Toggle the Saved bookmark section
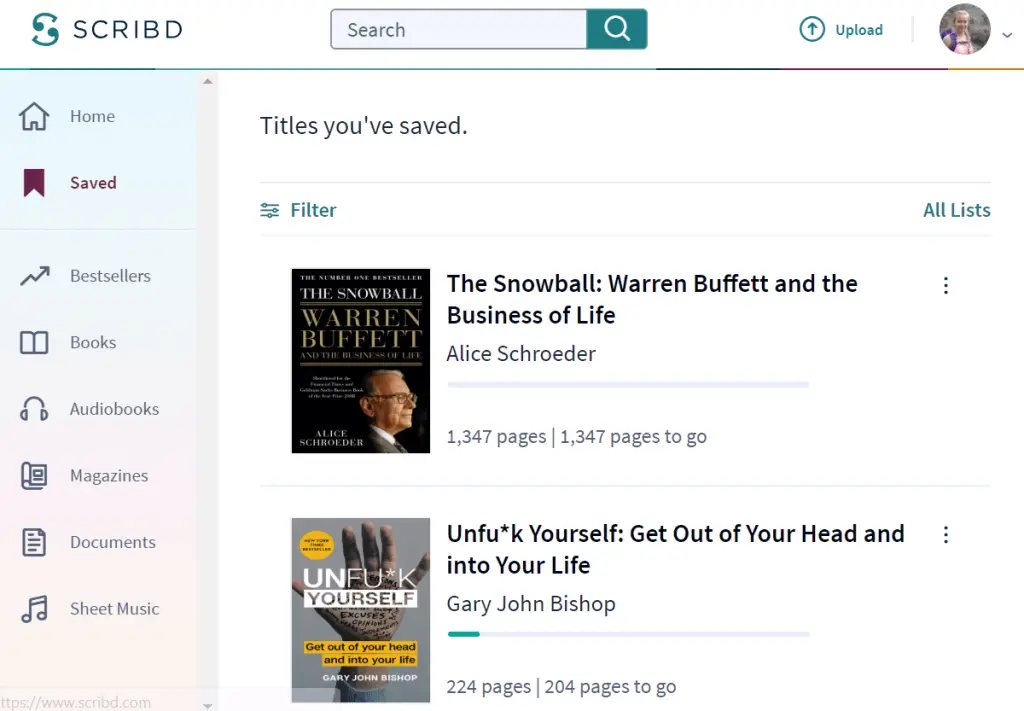The height and width of the screenshot is (711, 1024). click(x=33, y=182)
